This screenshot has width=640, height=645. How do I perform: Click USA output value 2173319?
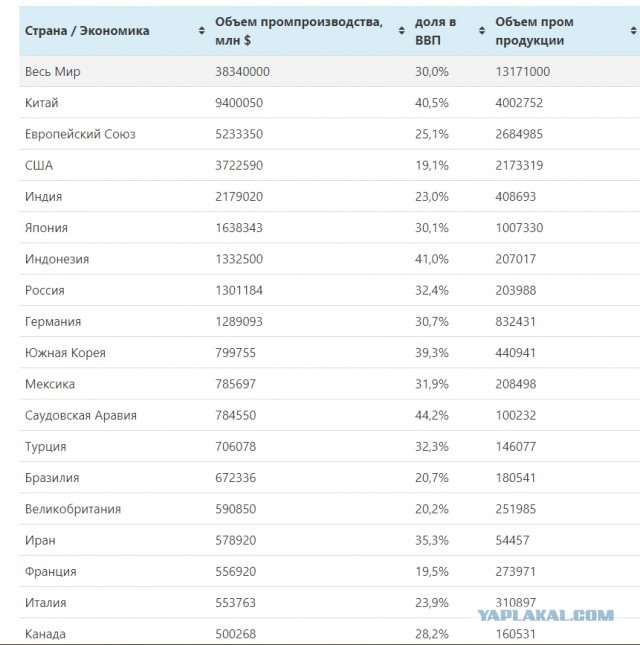pos(519,165)
